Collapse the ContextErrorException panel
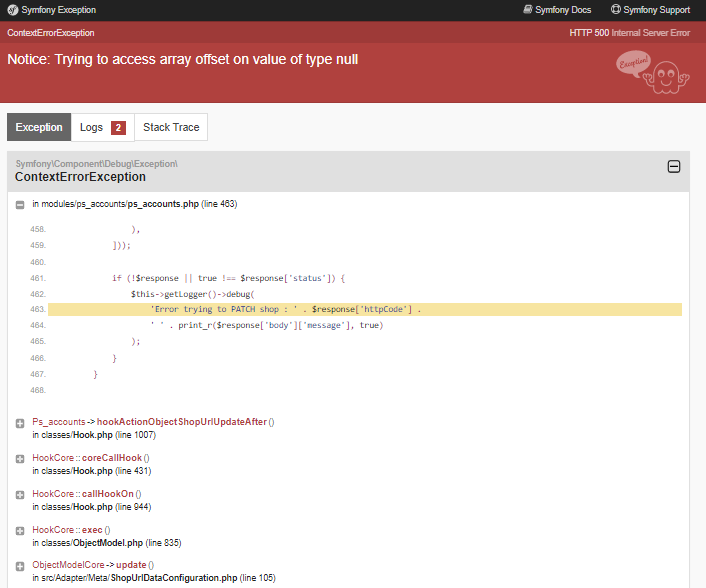This screenshot has height=588, width=706. 674,167
